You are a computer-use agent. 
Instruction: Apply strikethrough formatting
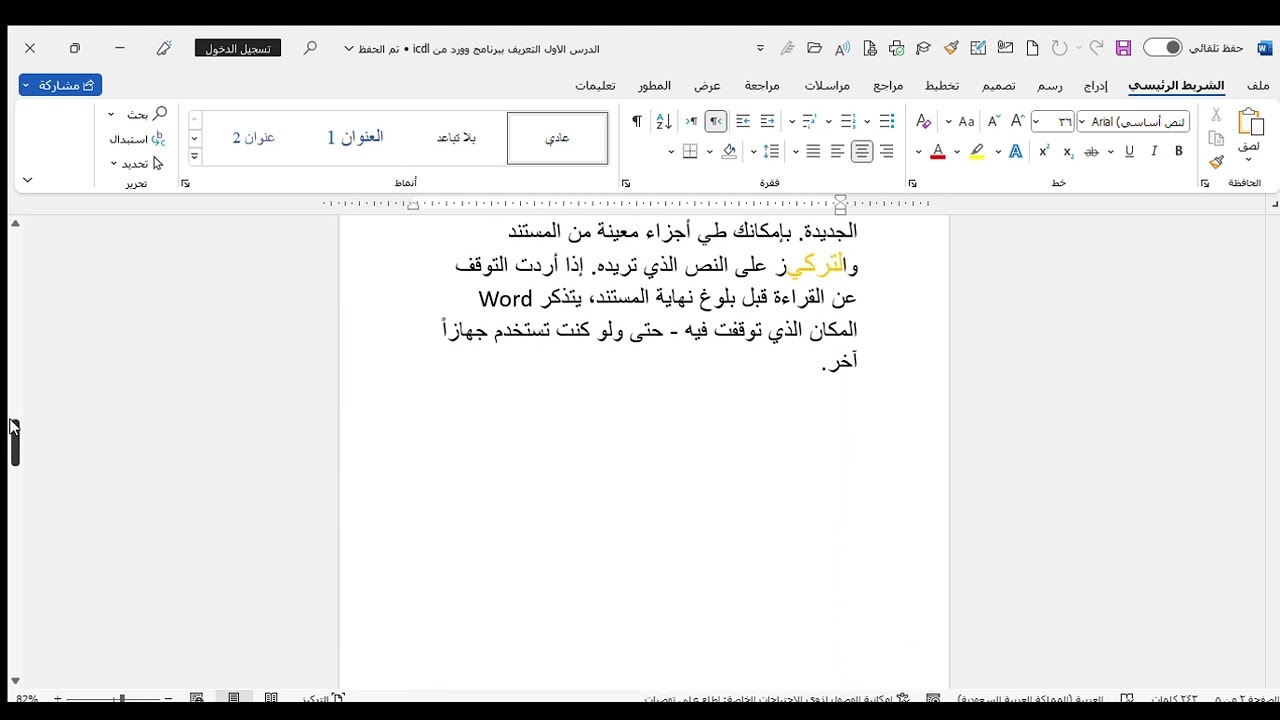(x=1092, y=152)
